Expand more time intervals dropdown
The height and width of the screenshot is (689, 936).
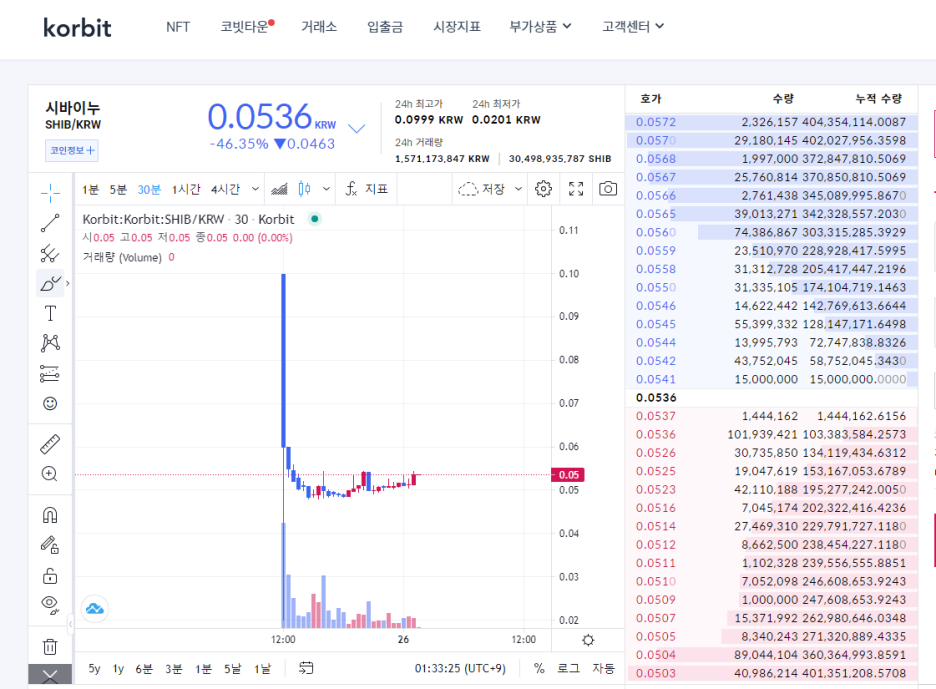coord(255,189)
